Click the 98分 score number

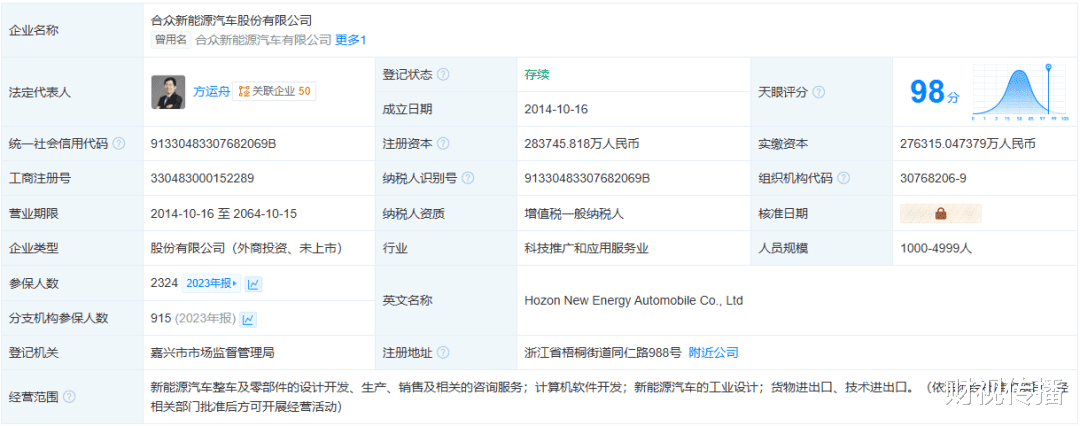click(934, 92)
